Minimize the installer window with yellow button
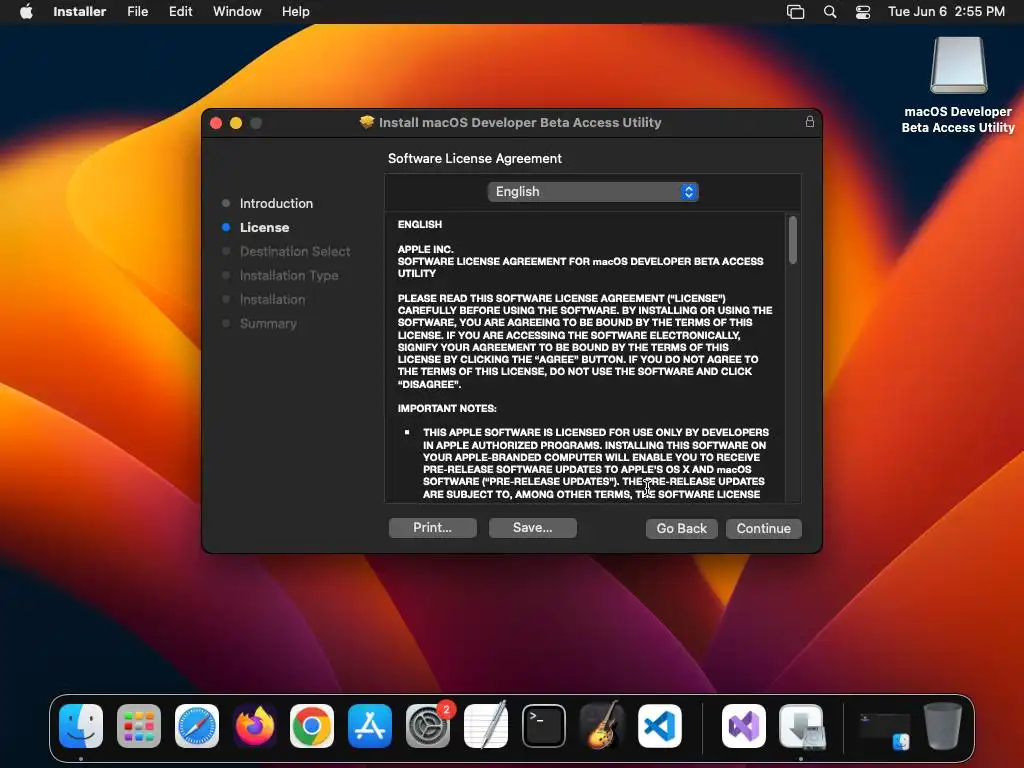1024x768 pixels. click(x=236, y=123)
